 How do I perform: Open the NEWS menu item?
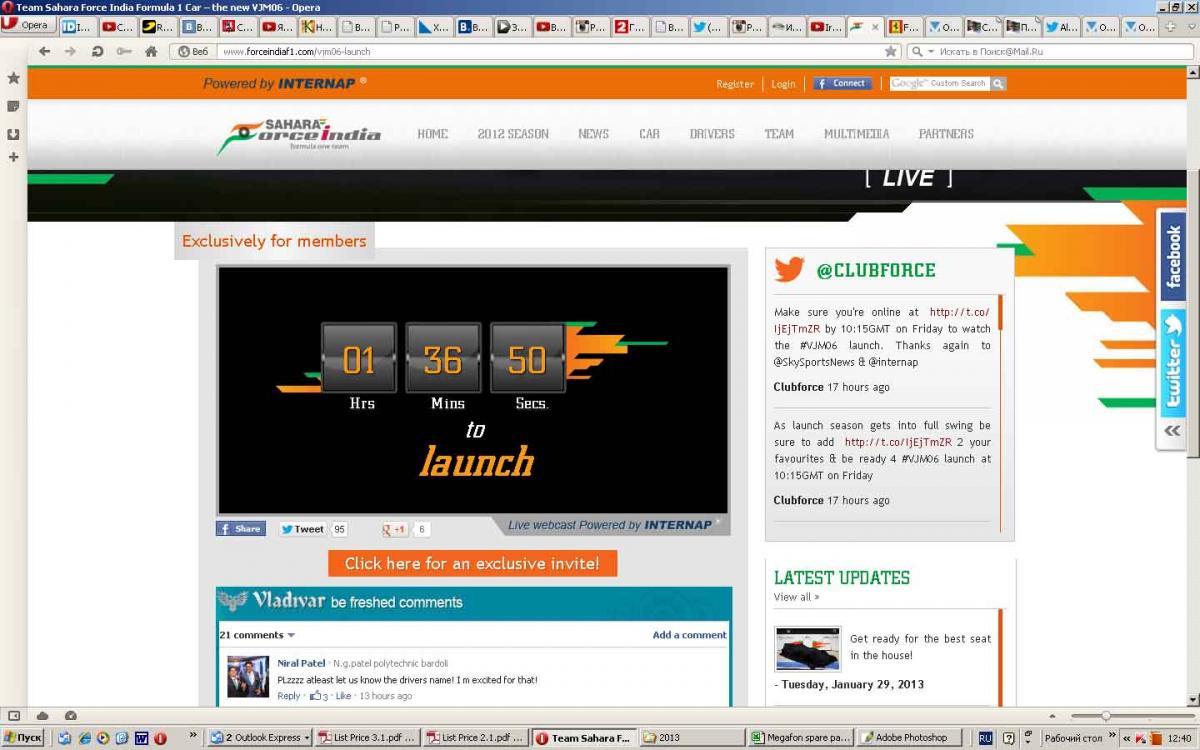593,134
